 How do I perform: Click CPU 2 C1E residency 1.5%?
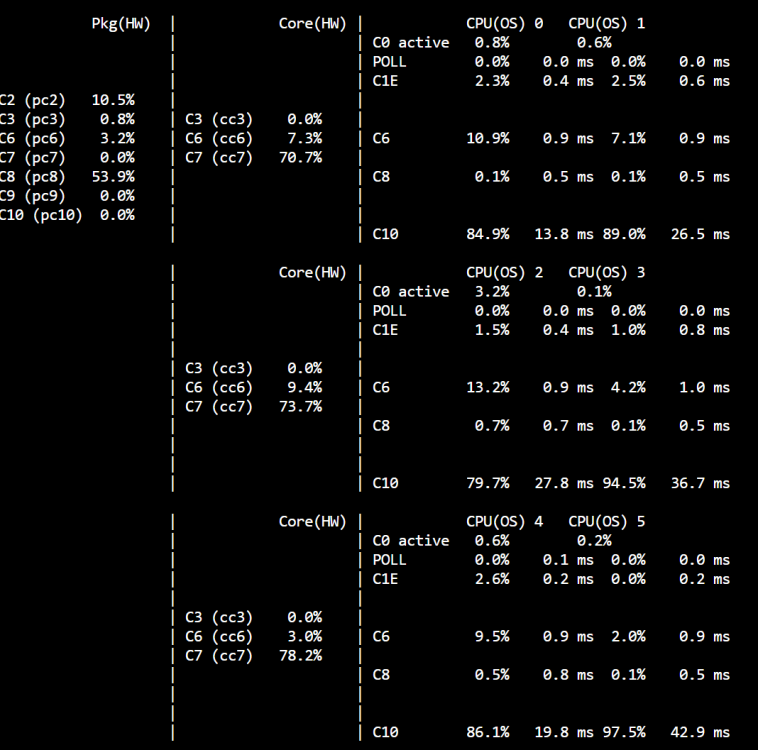(492, 330)
